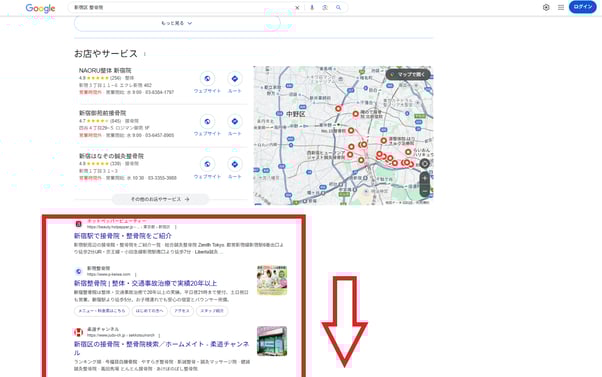Open the メニュー・料金表はこちら sitelink chip

(102, 311)
